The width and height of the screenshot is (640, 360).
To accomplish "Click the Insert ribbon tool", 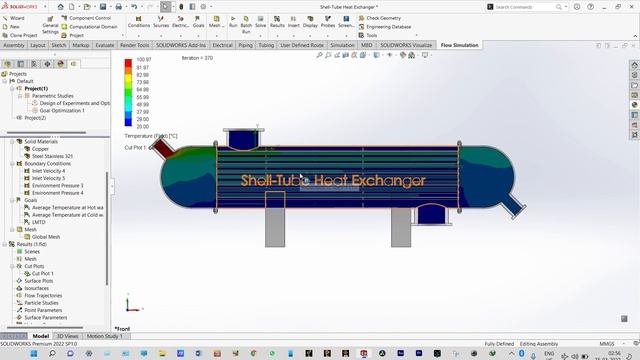I will pyautogui.click(x=293, y=22).
